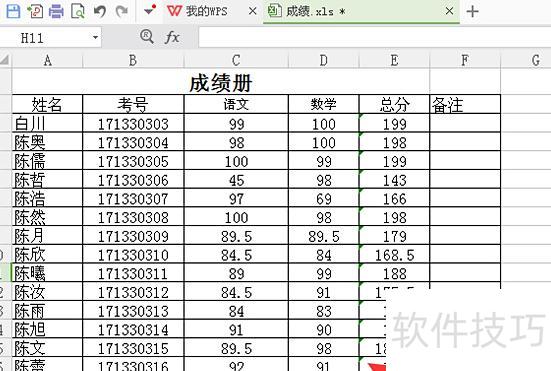Select column C header
551x371 pixels.
236,60
